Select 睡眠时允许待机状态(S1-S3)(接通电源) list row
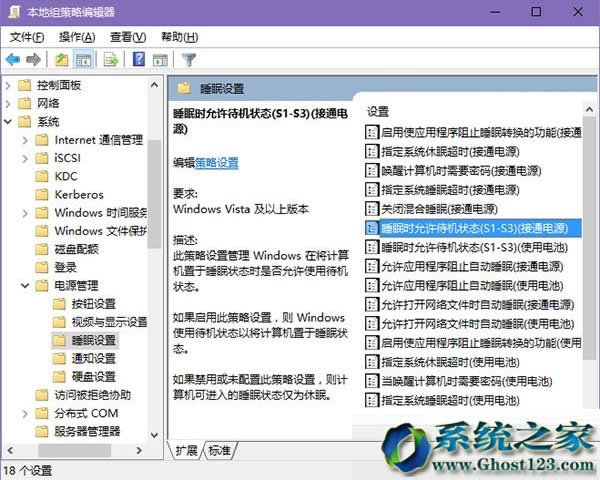 pos(473,228)
